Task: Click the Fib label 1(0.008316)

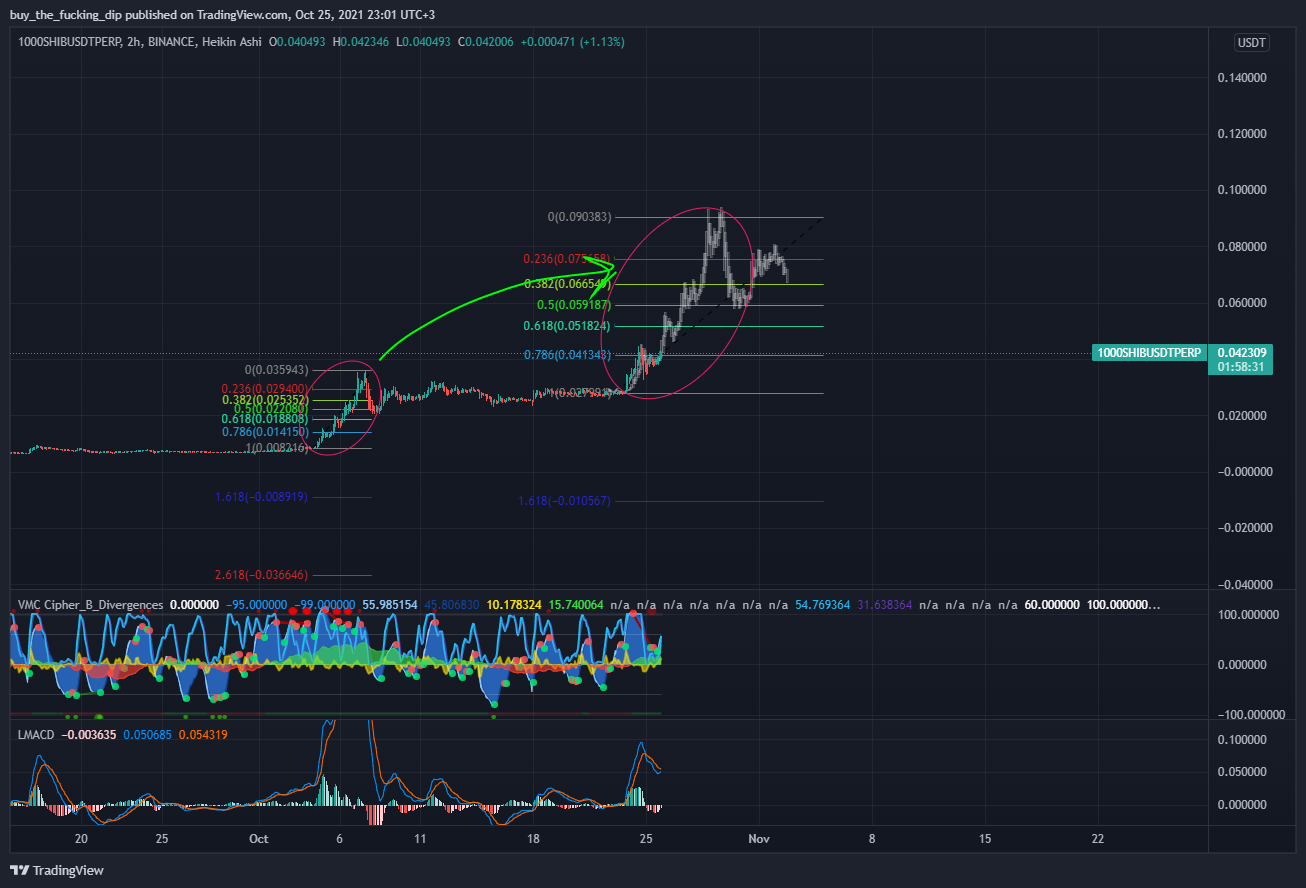Action: pos(278,448)
